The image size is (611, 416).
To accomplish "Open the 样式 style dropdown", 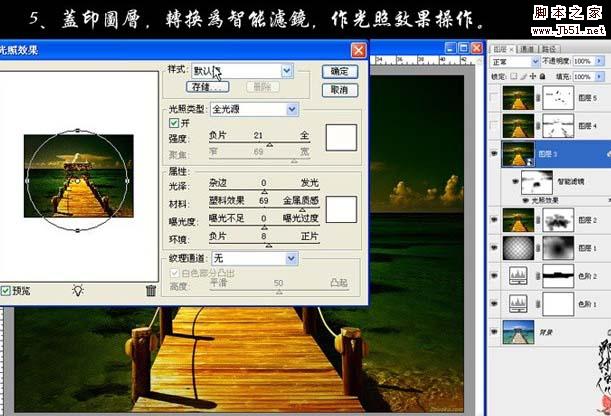I will pyautogui.click(x=287, y=71).
